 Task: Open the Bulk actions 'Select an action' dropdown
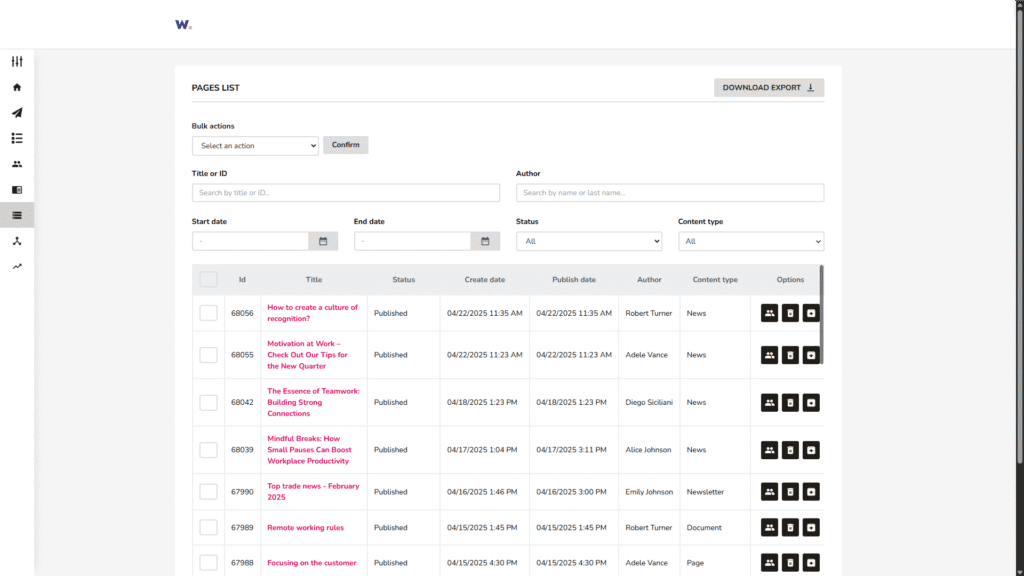pos(255,146)
